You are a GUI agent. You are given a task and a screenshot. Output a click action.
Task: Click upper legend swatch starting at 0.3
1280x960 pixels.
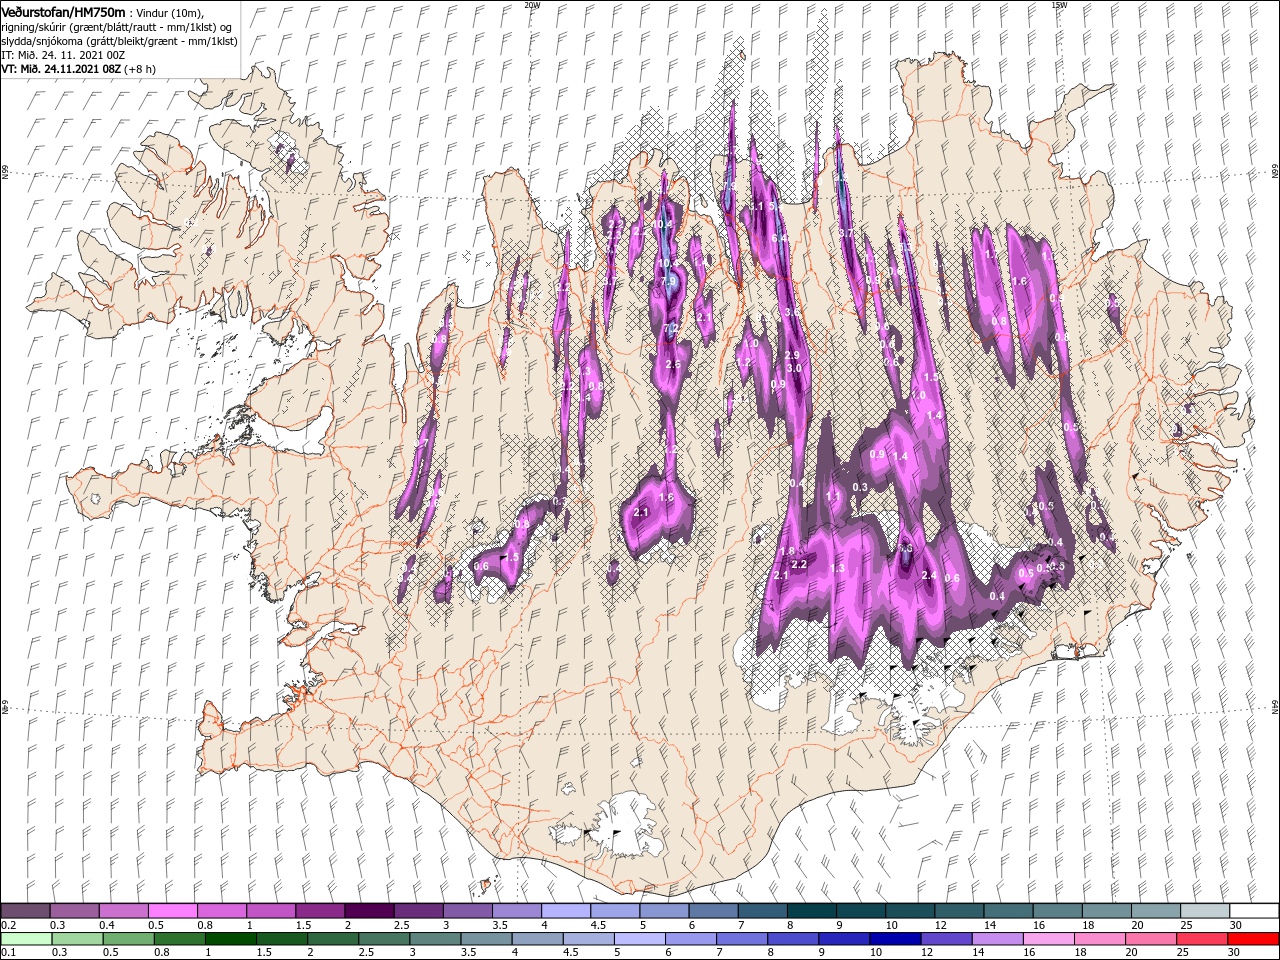[75, 910]
